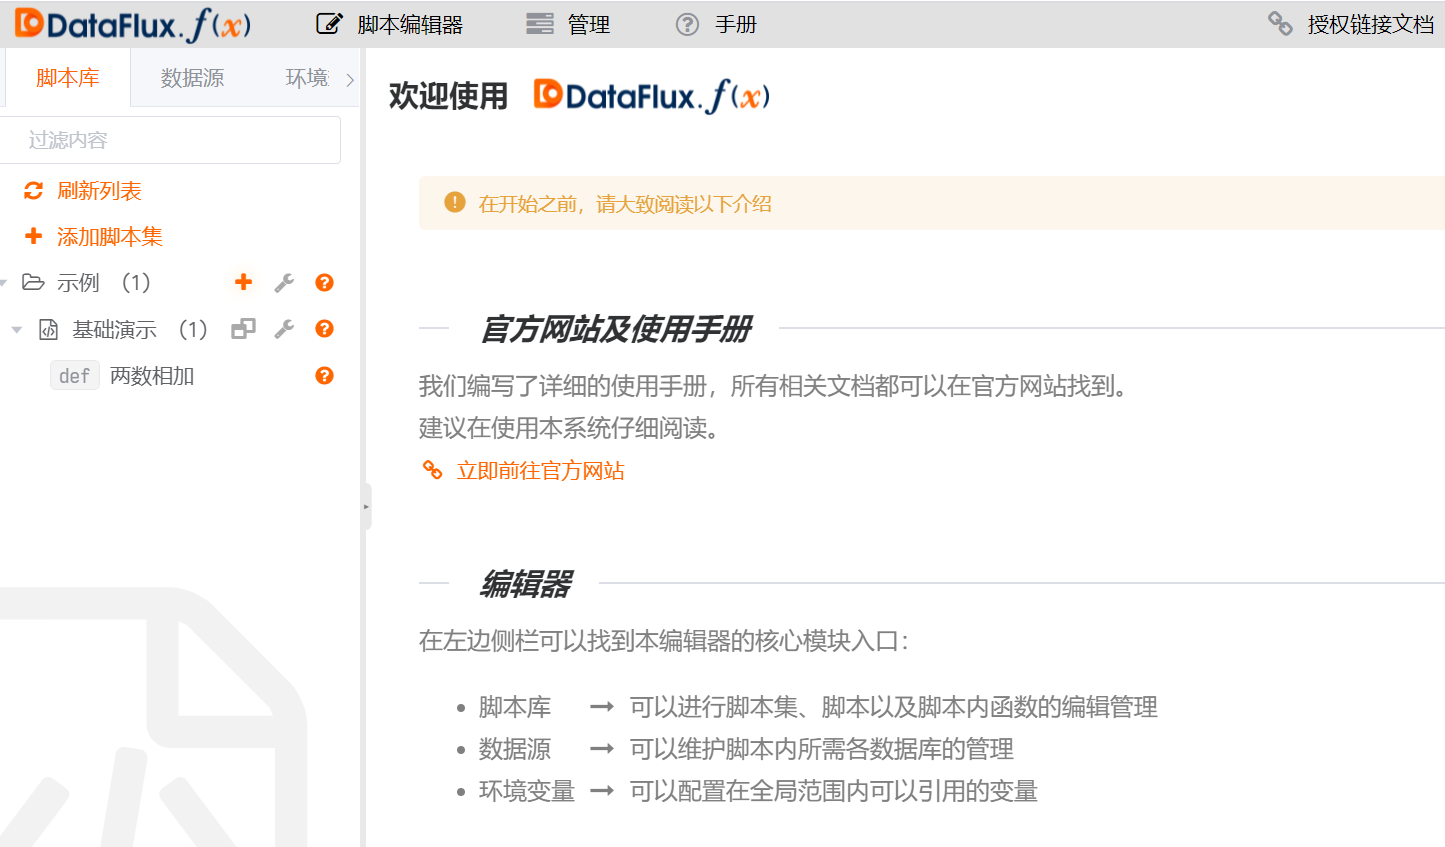The width and height of the screenshot is (1445, 847).
Task: Click the sidebar collapse handle
Action: click(366, 507)
